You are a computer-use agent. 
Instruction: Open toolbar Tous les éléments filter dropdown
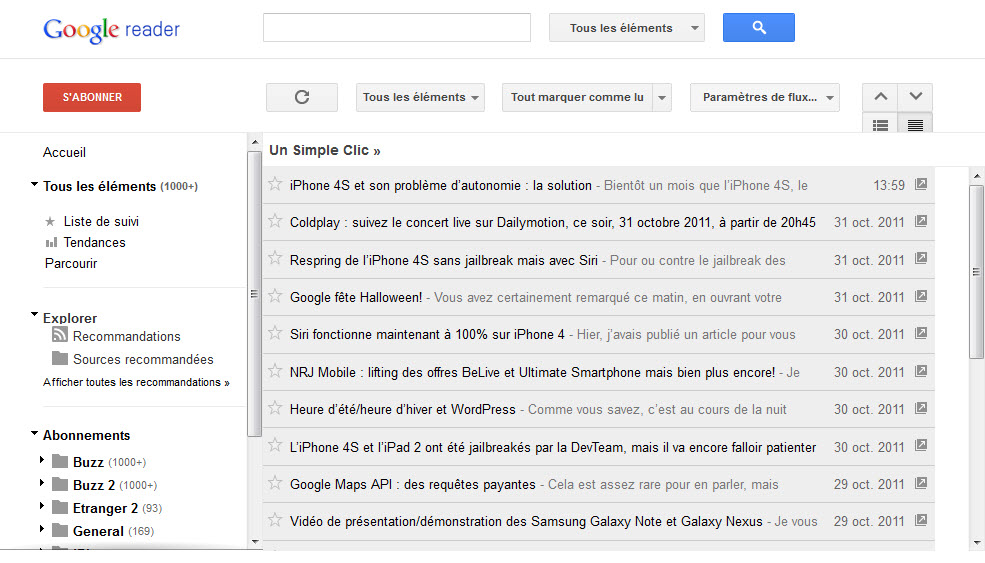click(x=420, y=97)
